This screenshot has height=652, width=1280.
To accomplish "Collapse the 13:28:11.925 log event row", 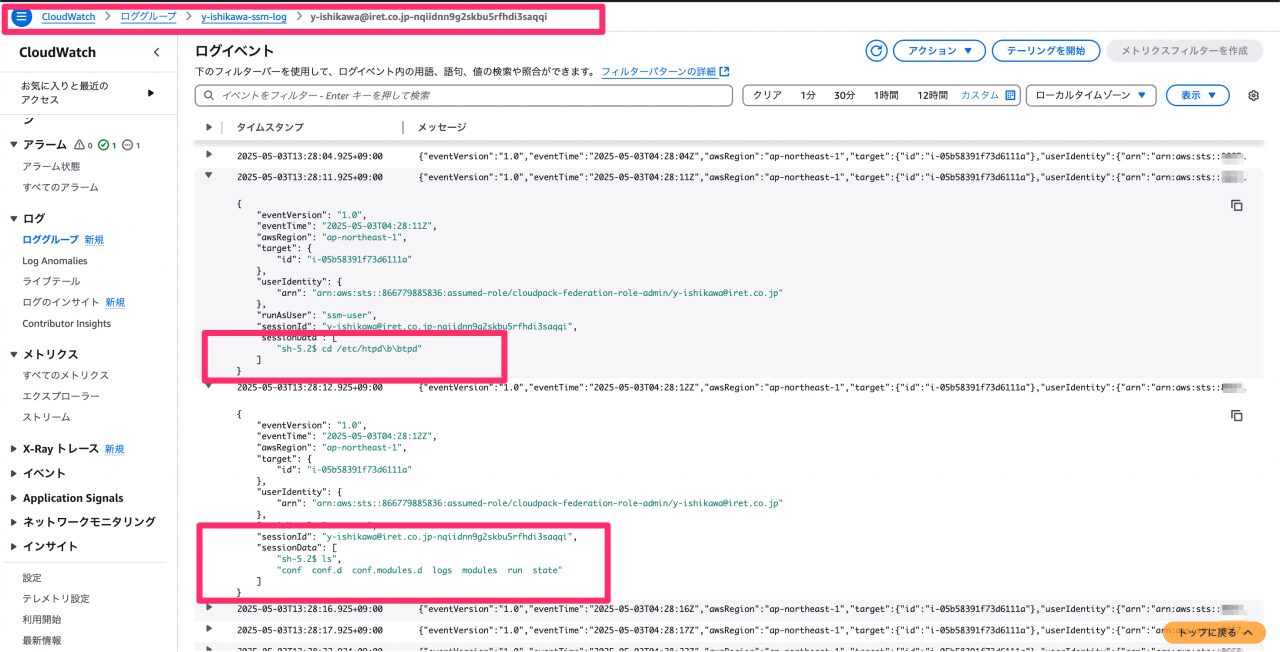I will 209,176.
